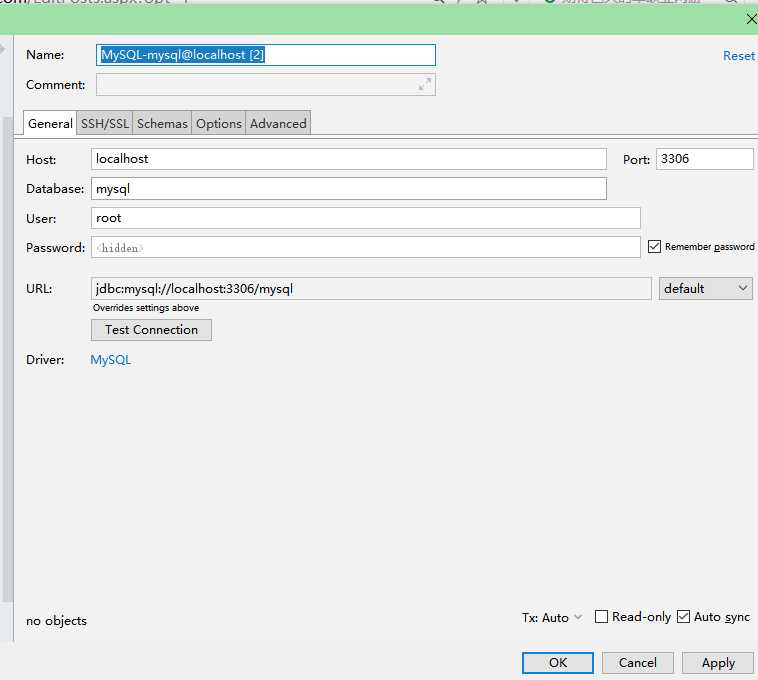758x680 pixels.
Task: Click the Port field showing 3306
Action: coord(704,159)
